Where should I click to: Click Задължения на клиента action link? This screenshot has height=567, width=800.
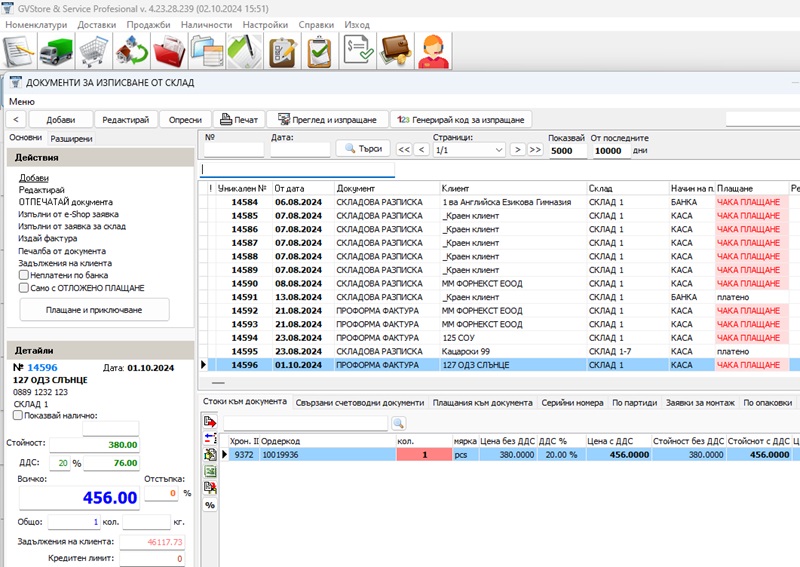click(65, 263)
